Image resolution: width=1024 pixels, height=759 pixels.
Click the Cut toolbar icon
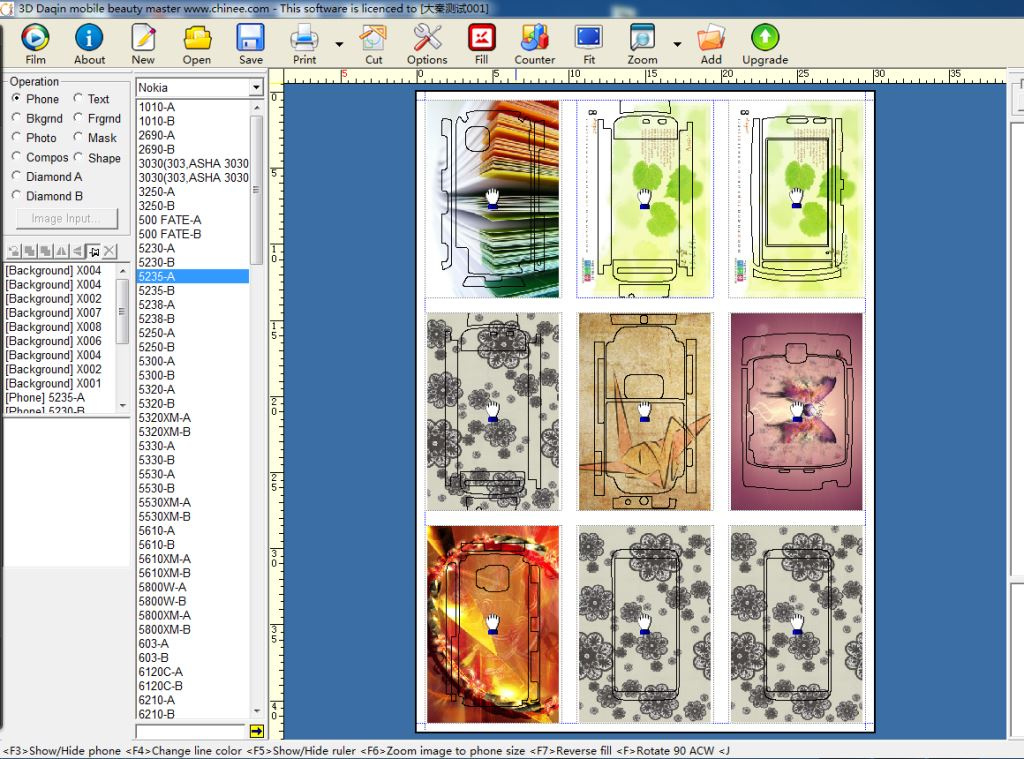point(374,44)
